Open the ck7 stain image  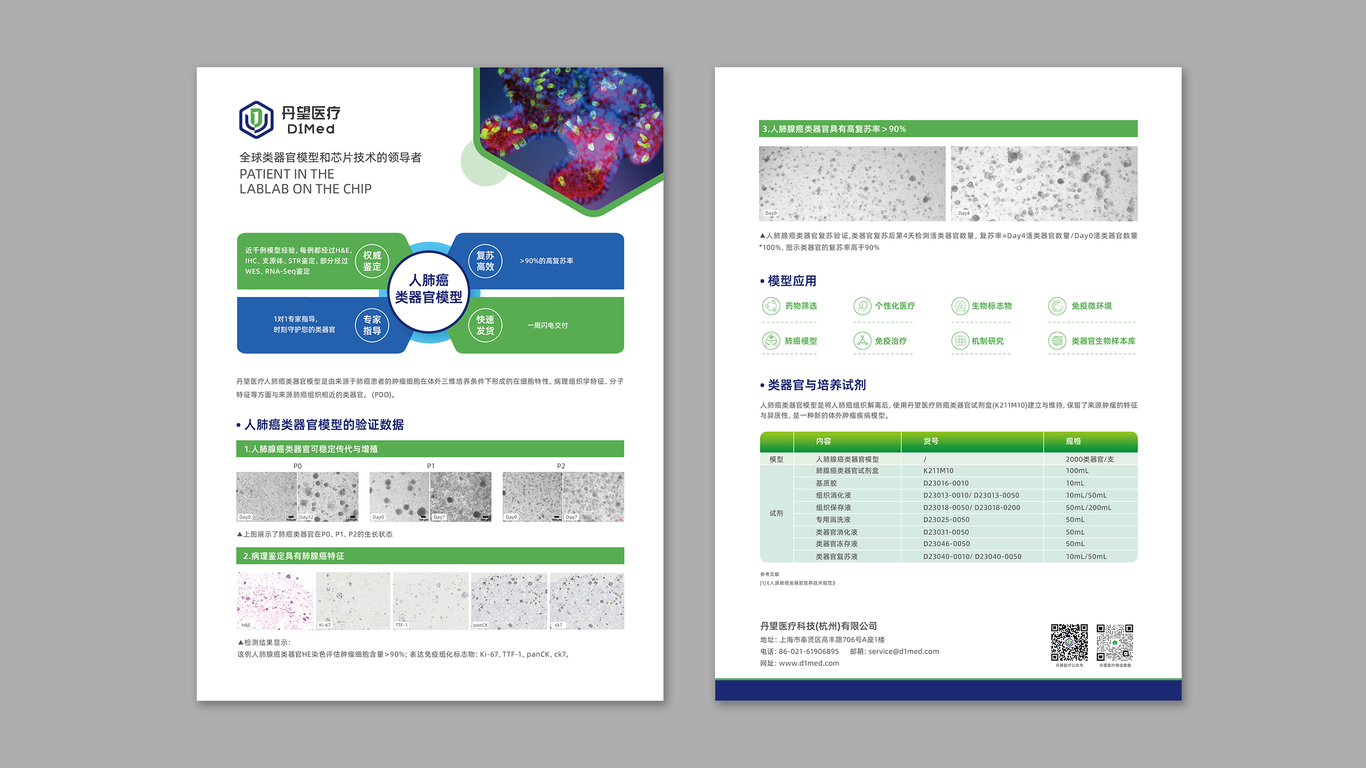click(x=586, y=600)
